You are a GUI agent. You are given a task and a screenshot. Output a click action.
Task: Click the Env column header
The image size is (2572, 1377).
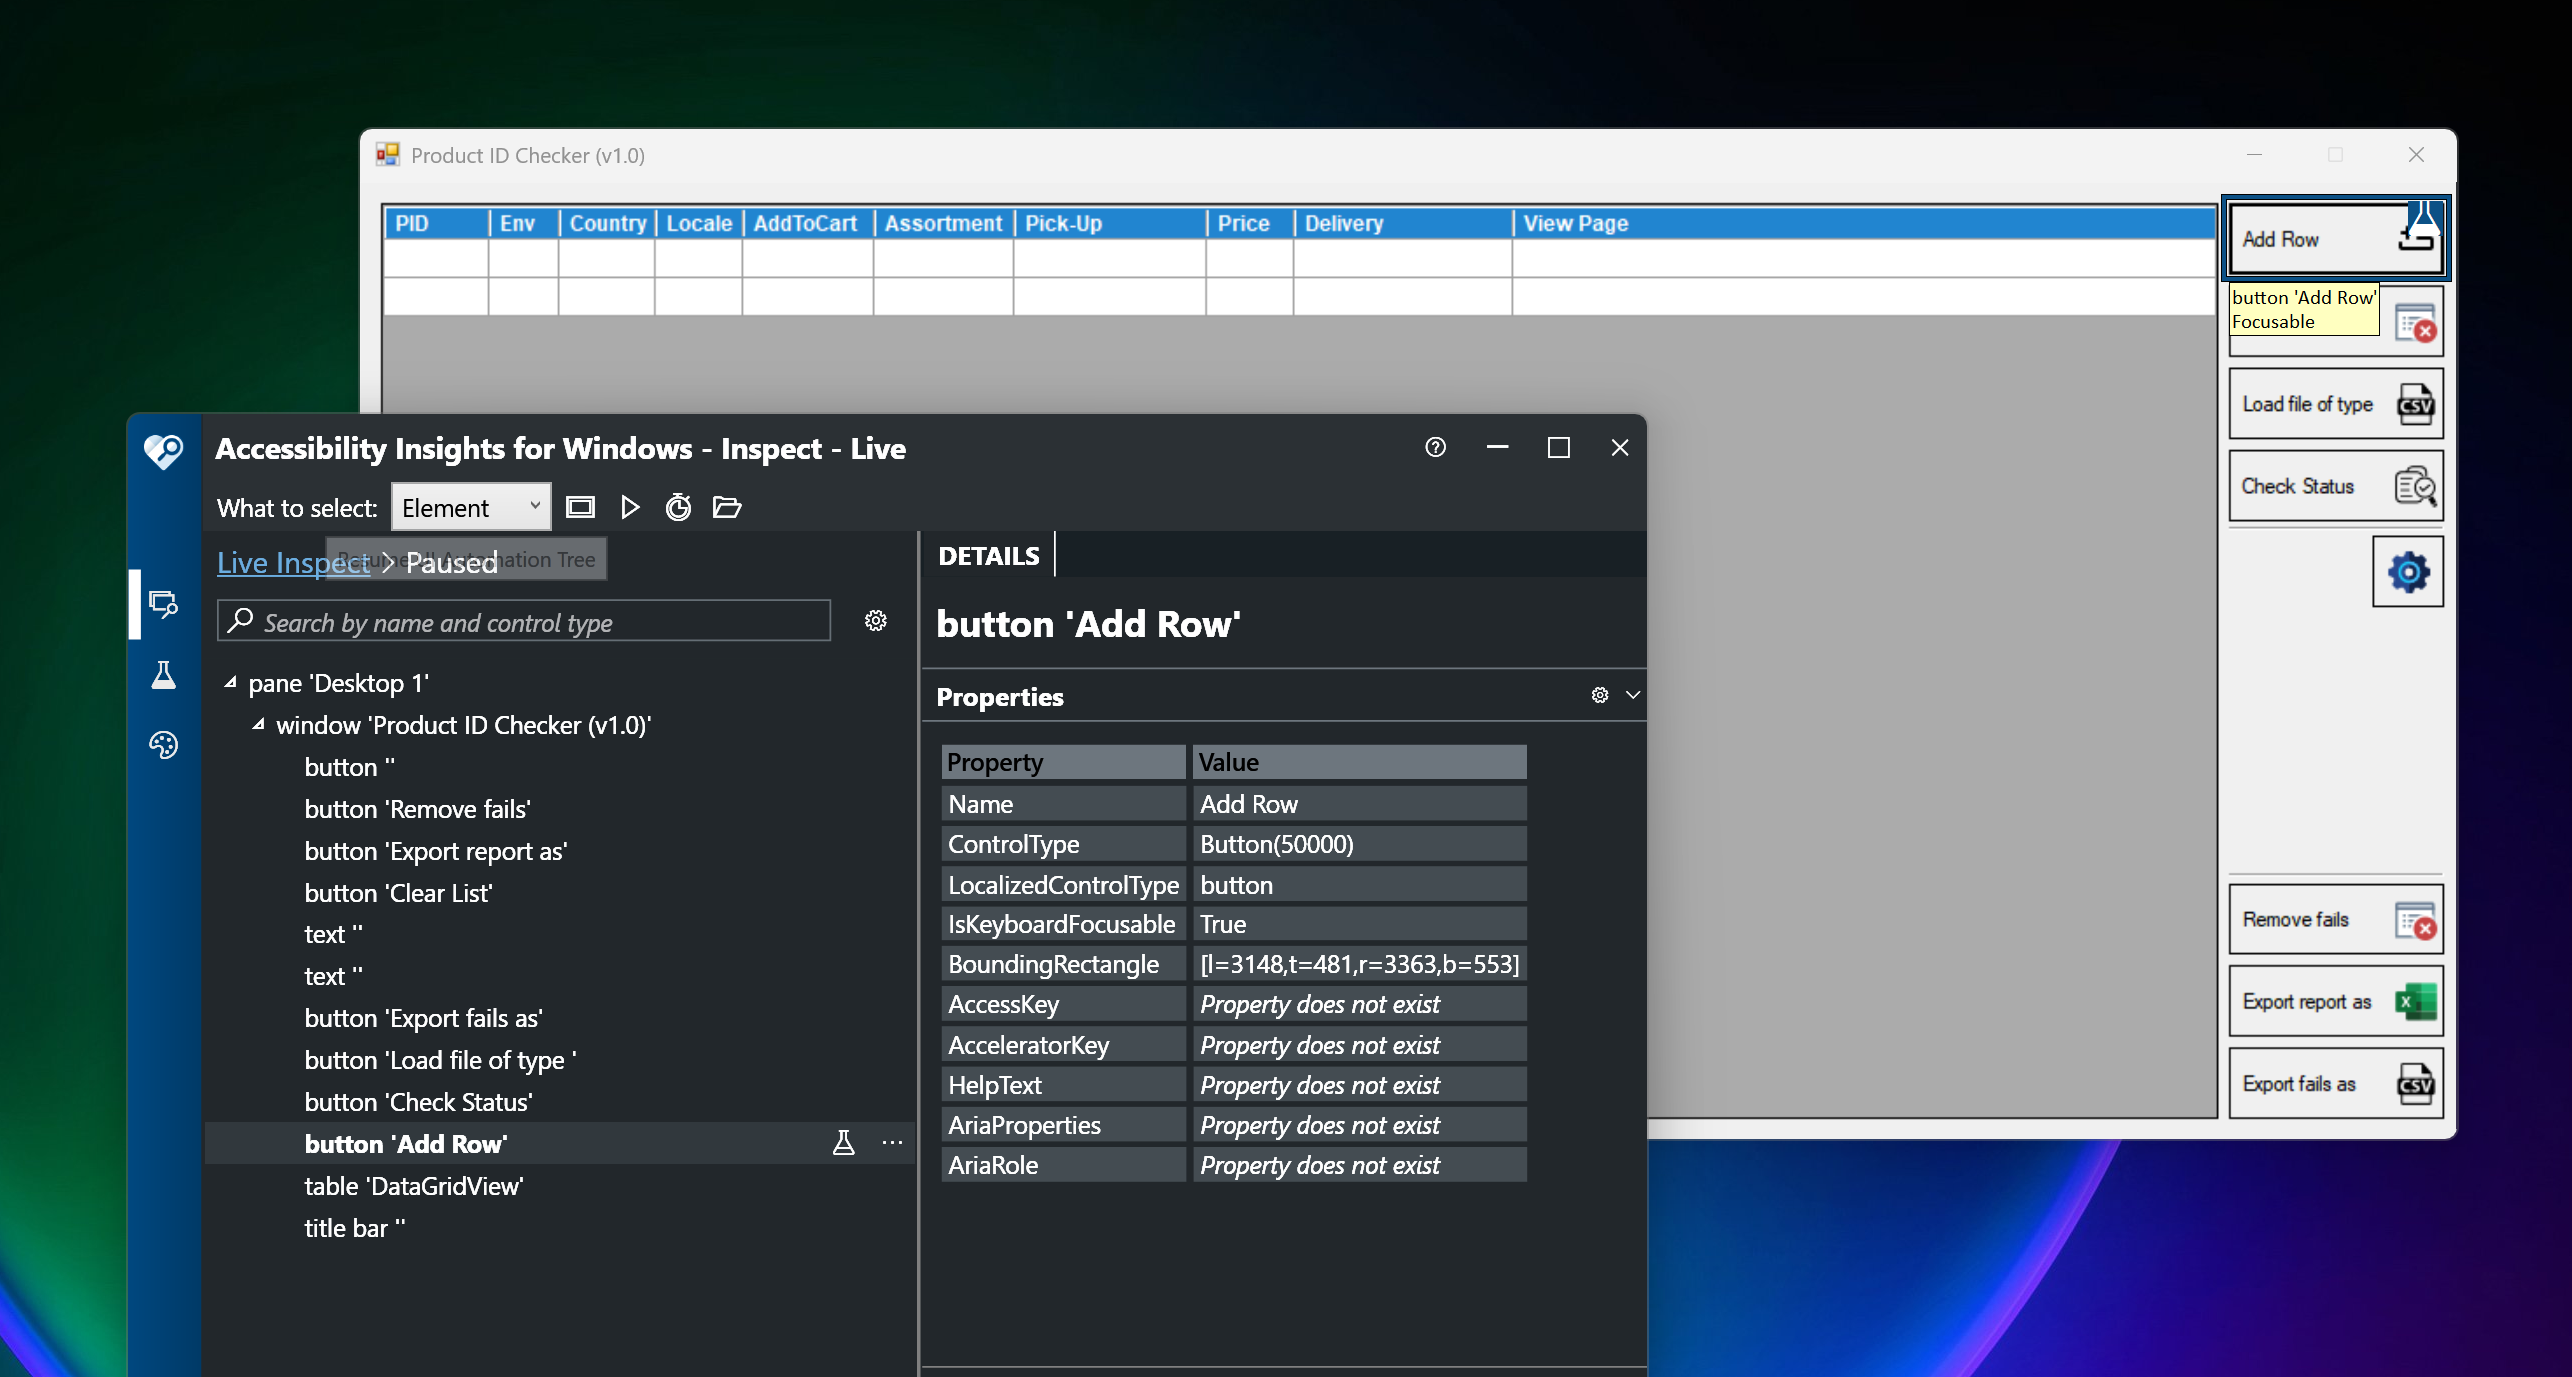click(523, 223)
